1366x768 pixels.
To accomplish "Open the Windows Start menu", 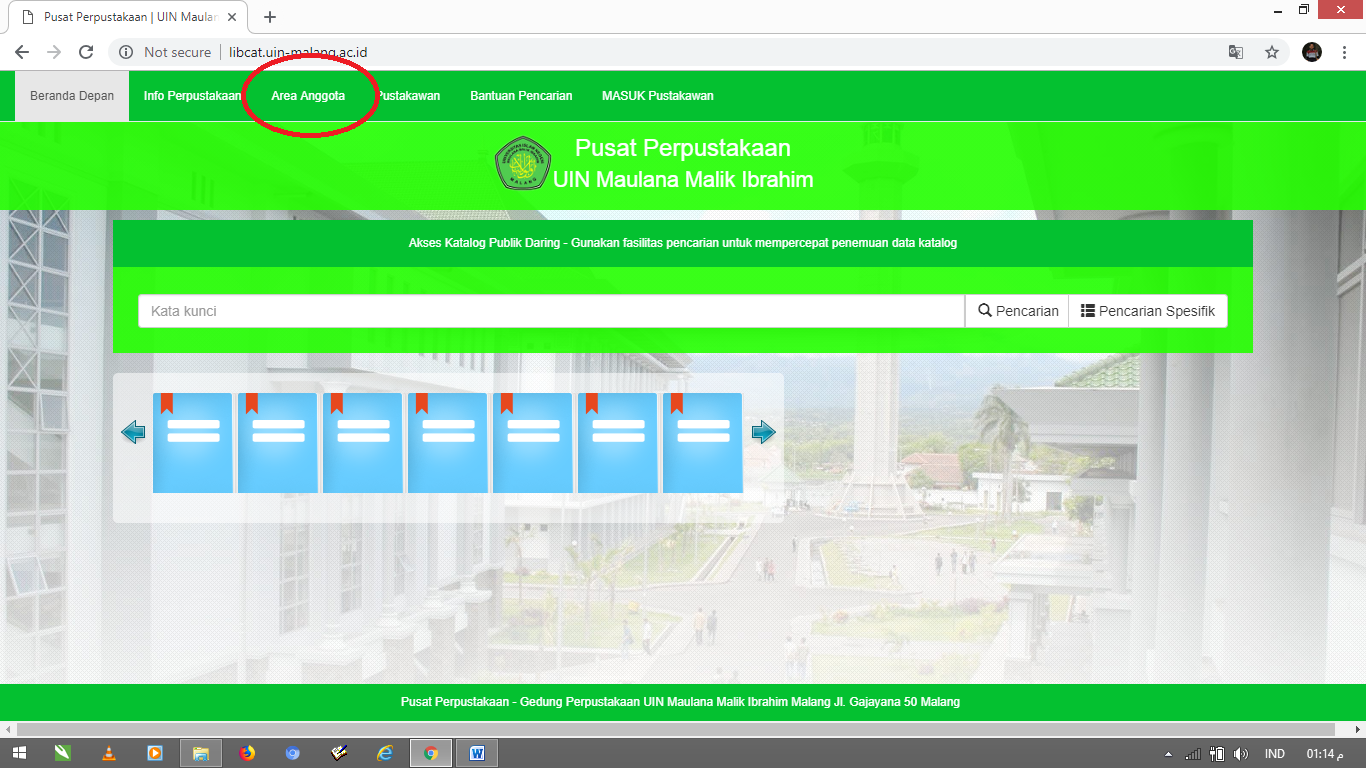I will pos(20,753).
